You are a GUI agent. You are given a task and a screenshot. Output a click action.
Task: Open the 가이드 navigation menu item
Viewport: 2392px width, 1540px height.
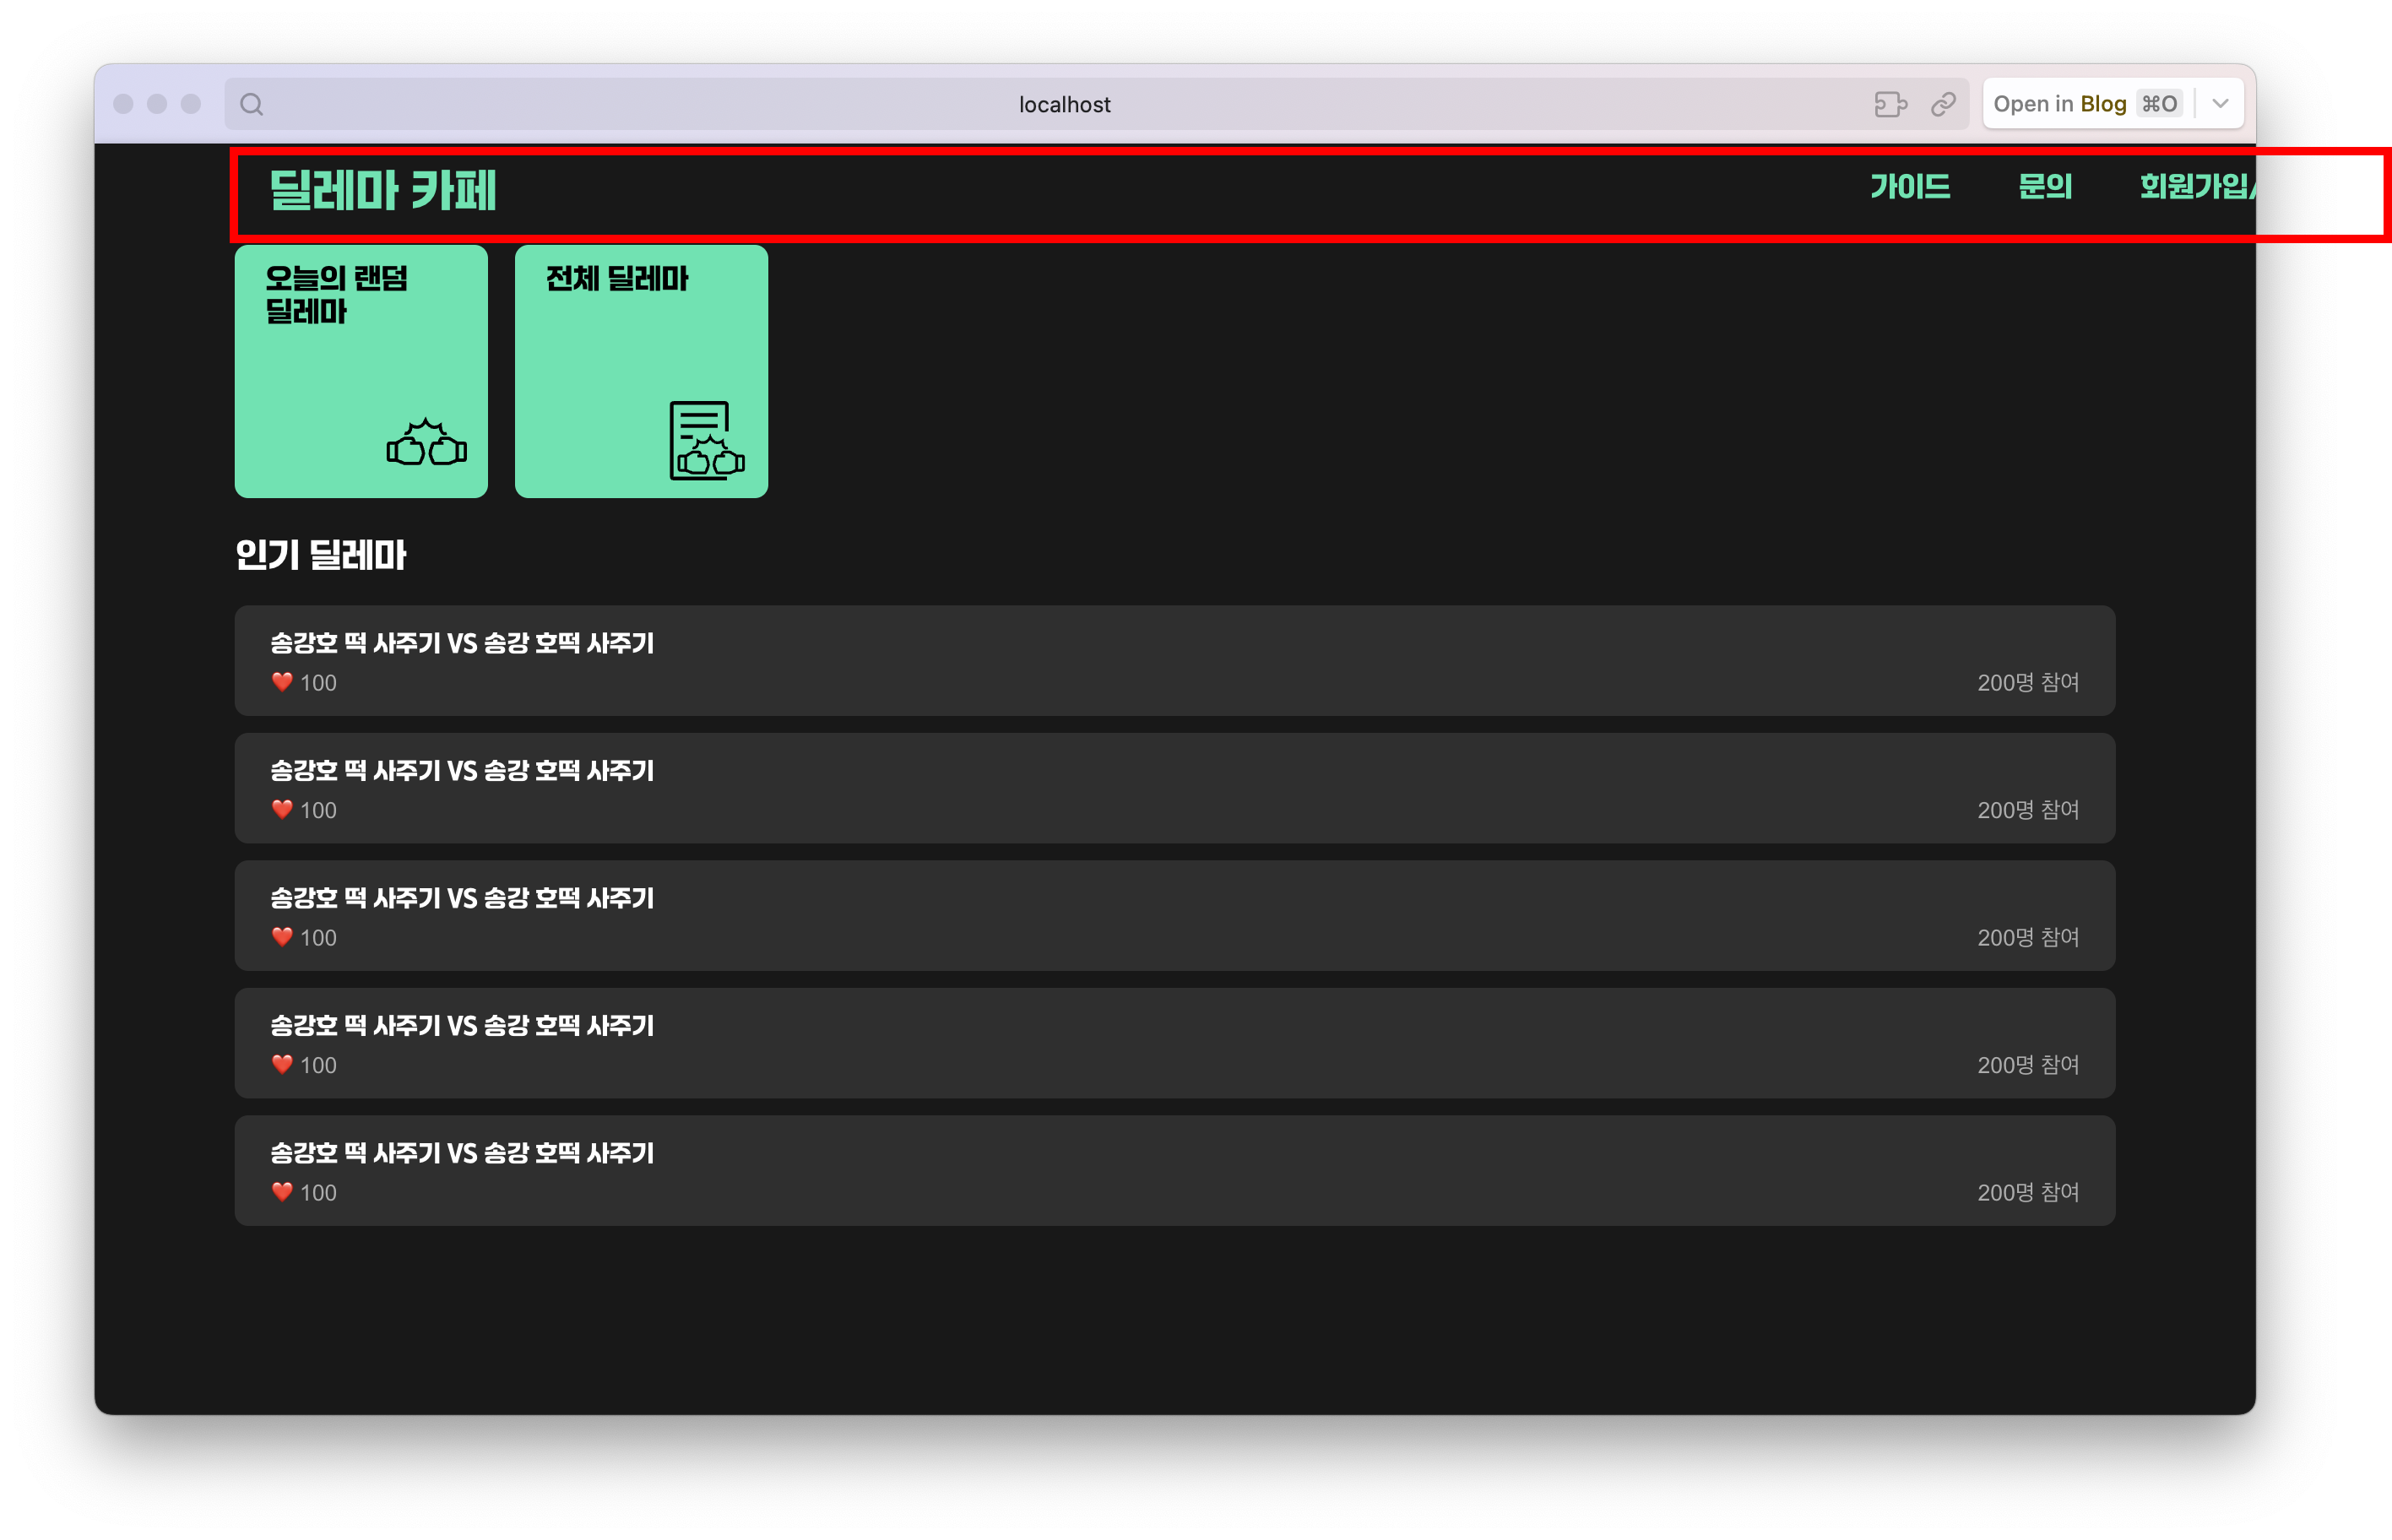coord(1910,187)
